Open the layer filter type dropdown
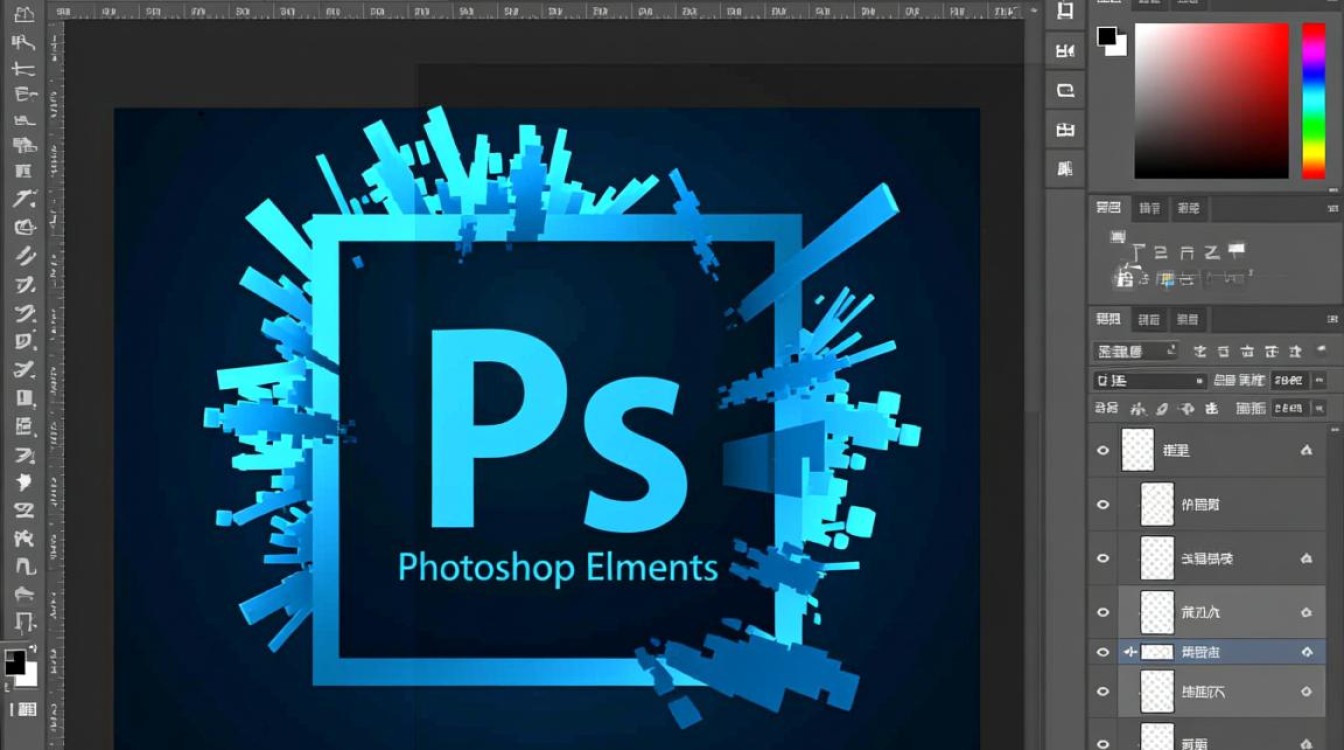 coord(1134,351)
